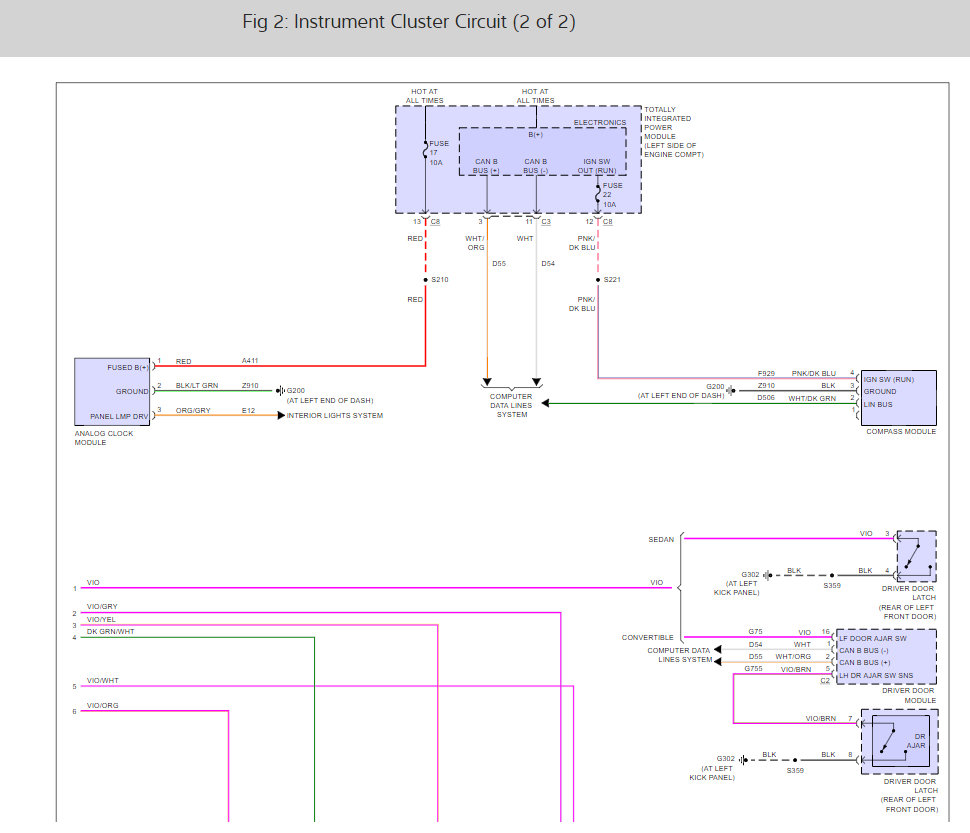Click the 'ELECTRONICS' label in the power module

tap(599, 122)
